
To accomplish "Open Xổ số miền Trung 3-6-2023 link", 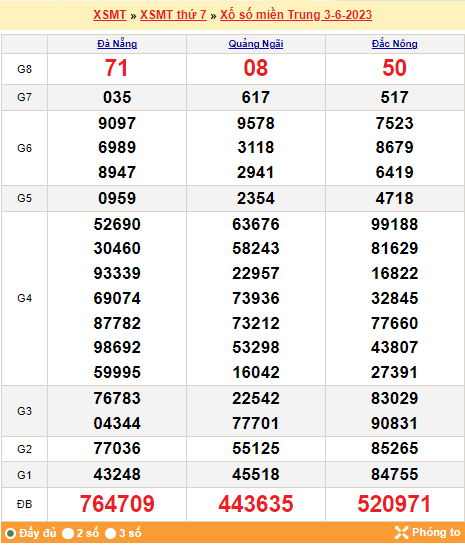I will pos(296,15).
